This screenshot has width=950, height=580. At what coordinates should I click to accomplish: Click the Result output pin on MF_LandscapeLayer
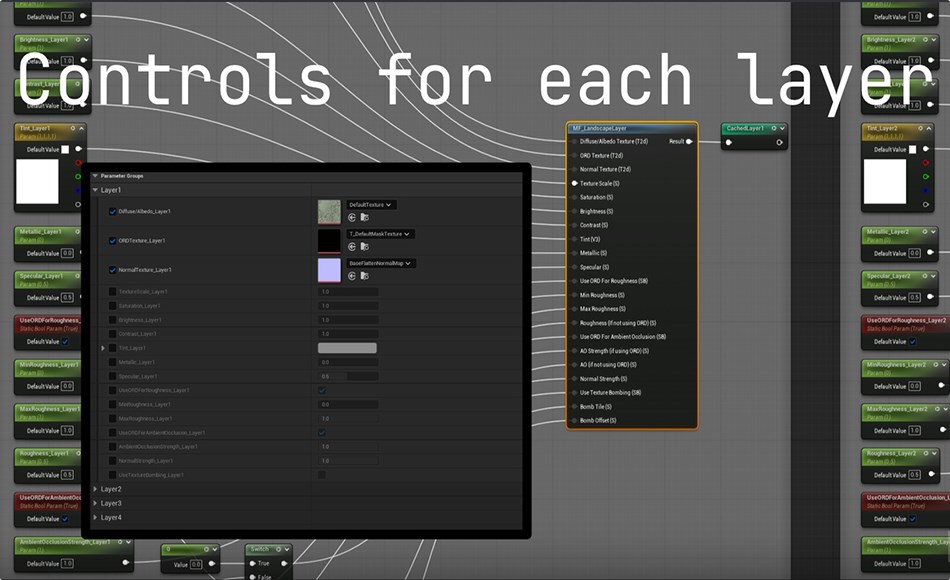(x=686, y=142)
